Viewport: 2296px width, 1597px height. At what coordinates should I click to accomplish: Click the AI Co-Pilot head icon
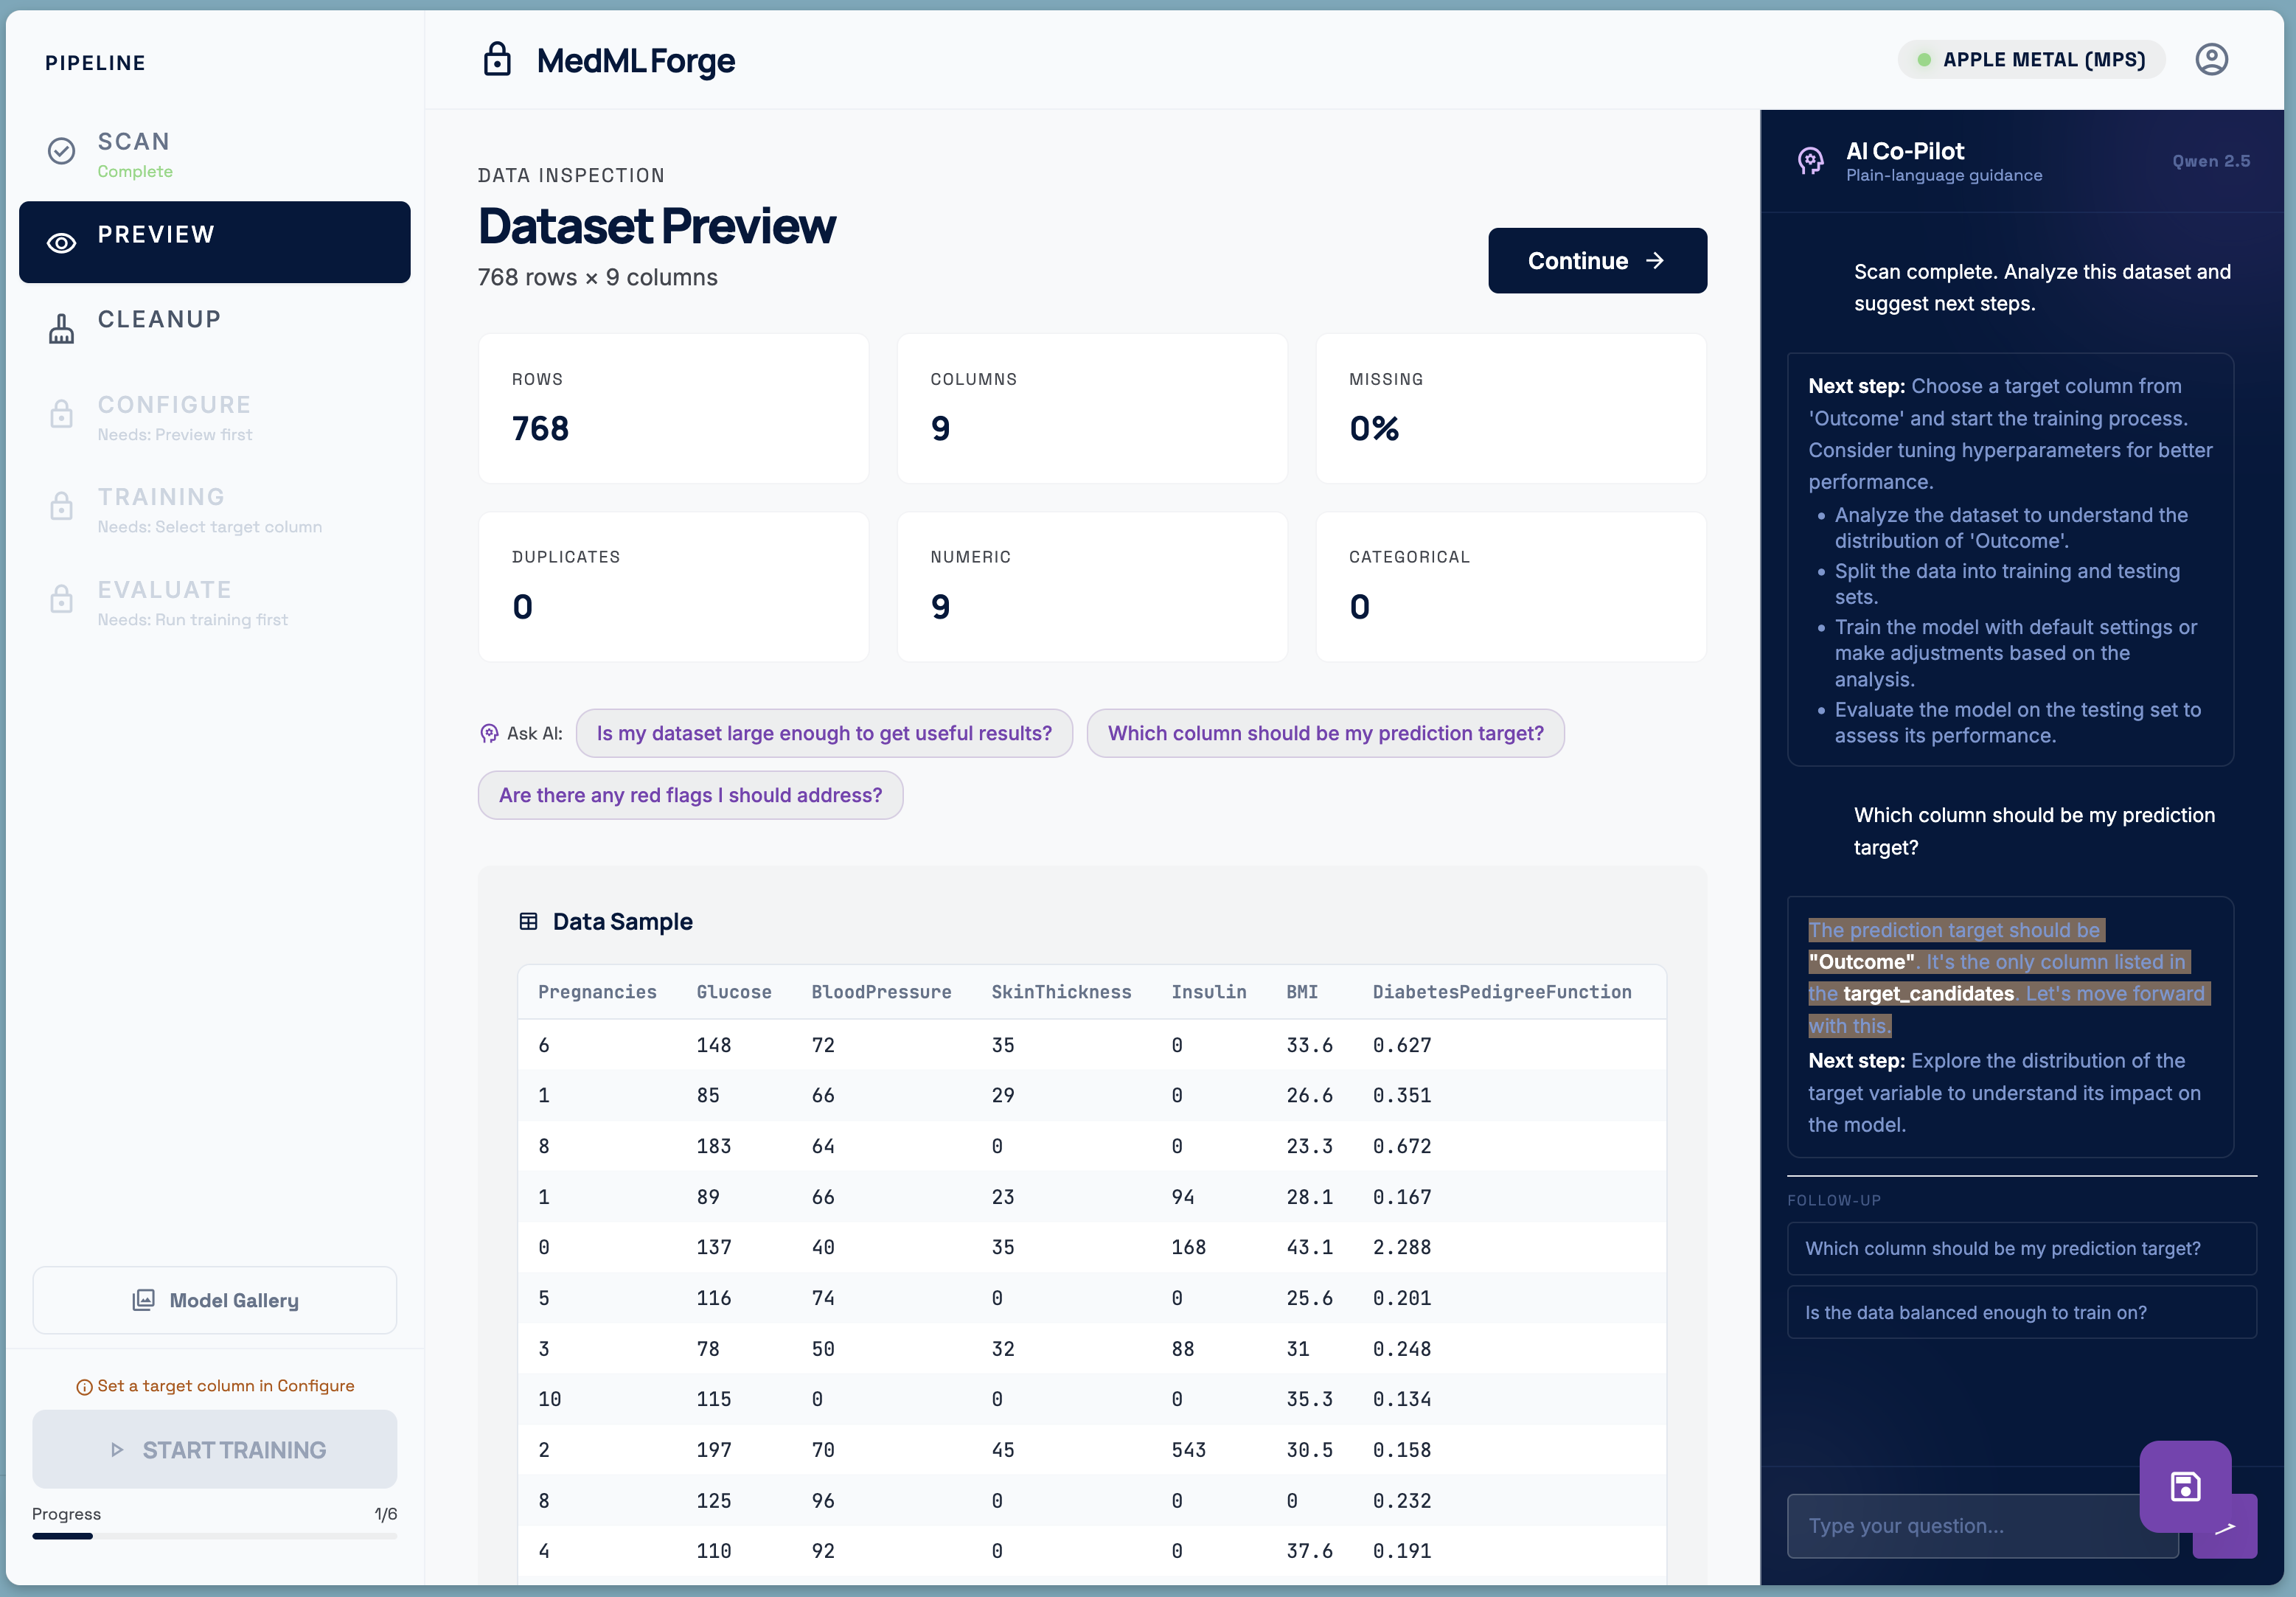coord(1811,161)
